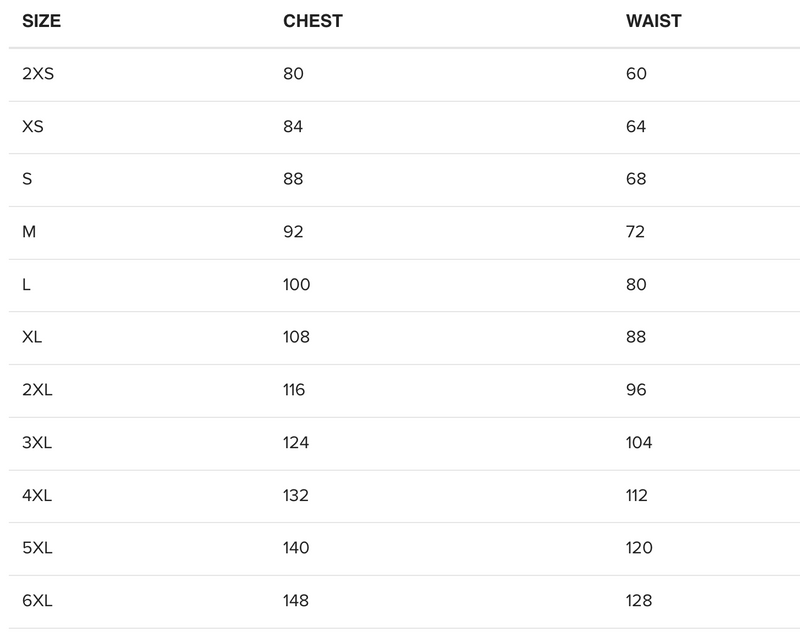Click waist value 112 for 4XL

(x=637, y=496)
